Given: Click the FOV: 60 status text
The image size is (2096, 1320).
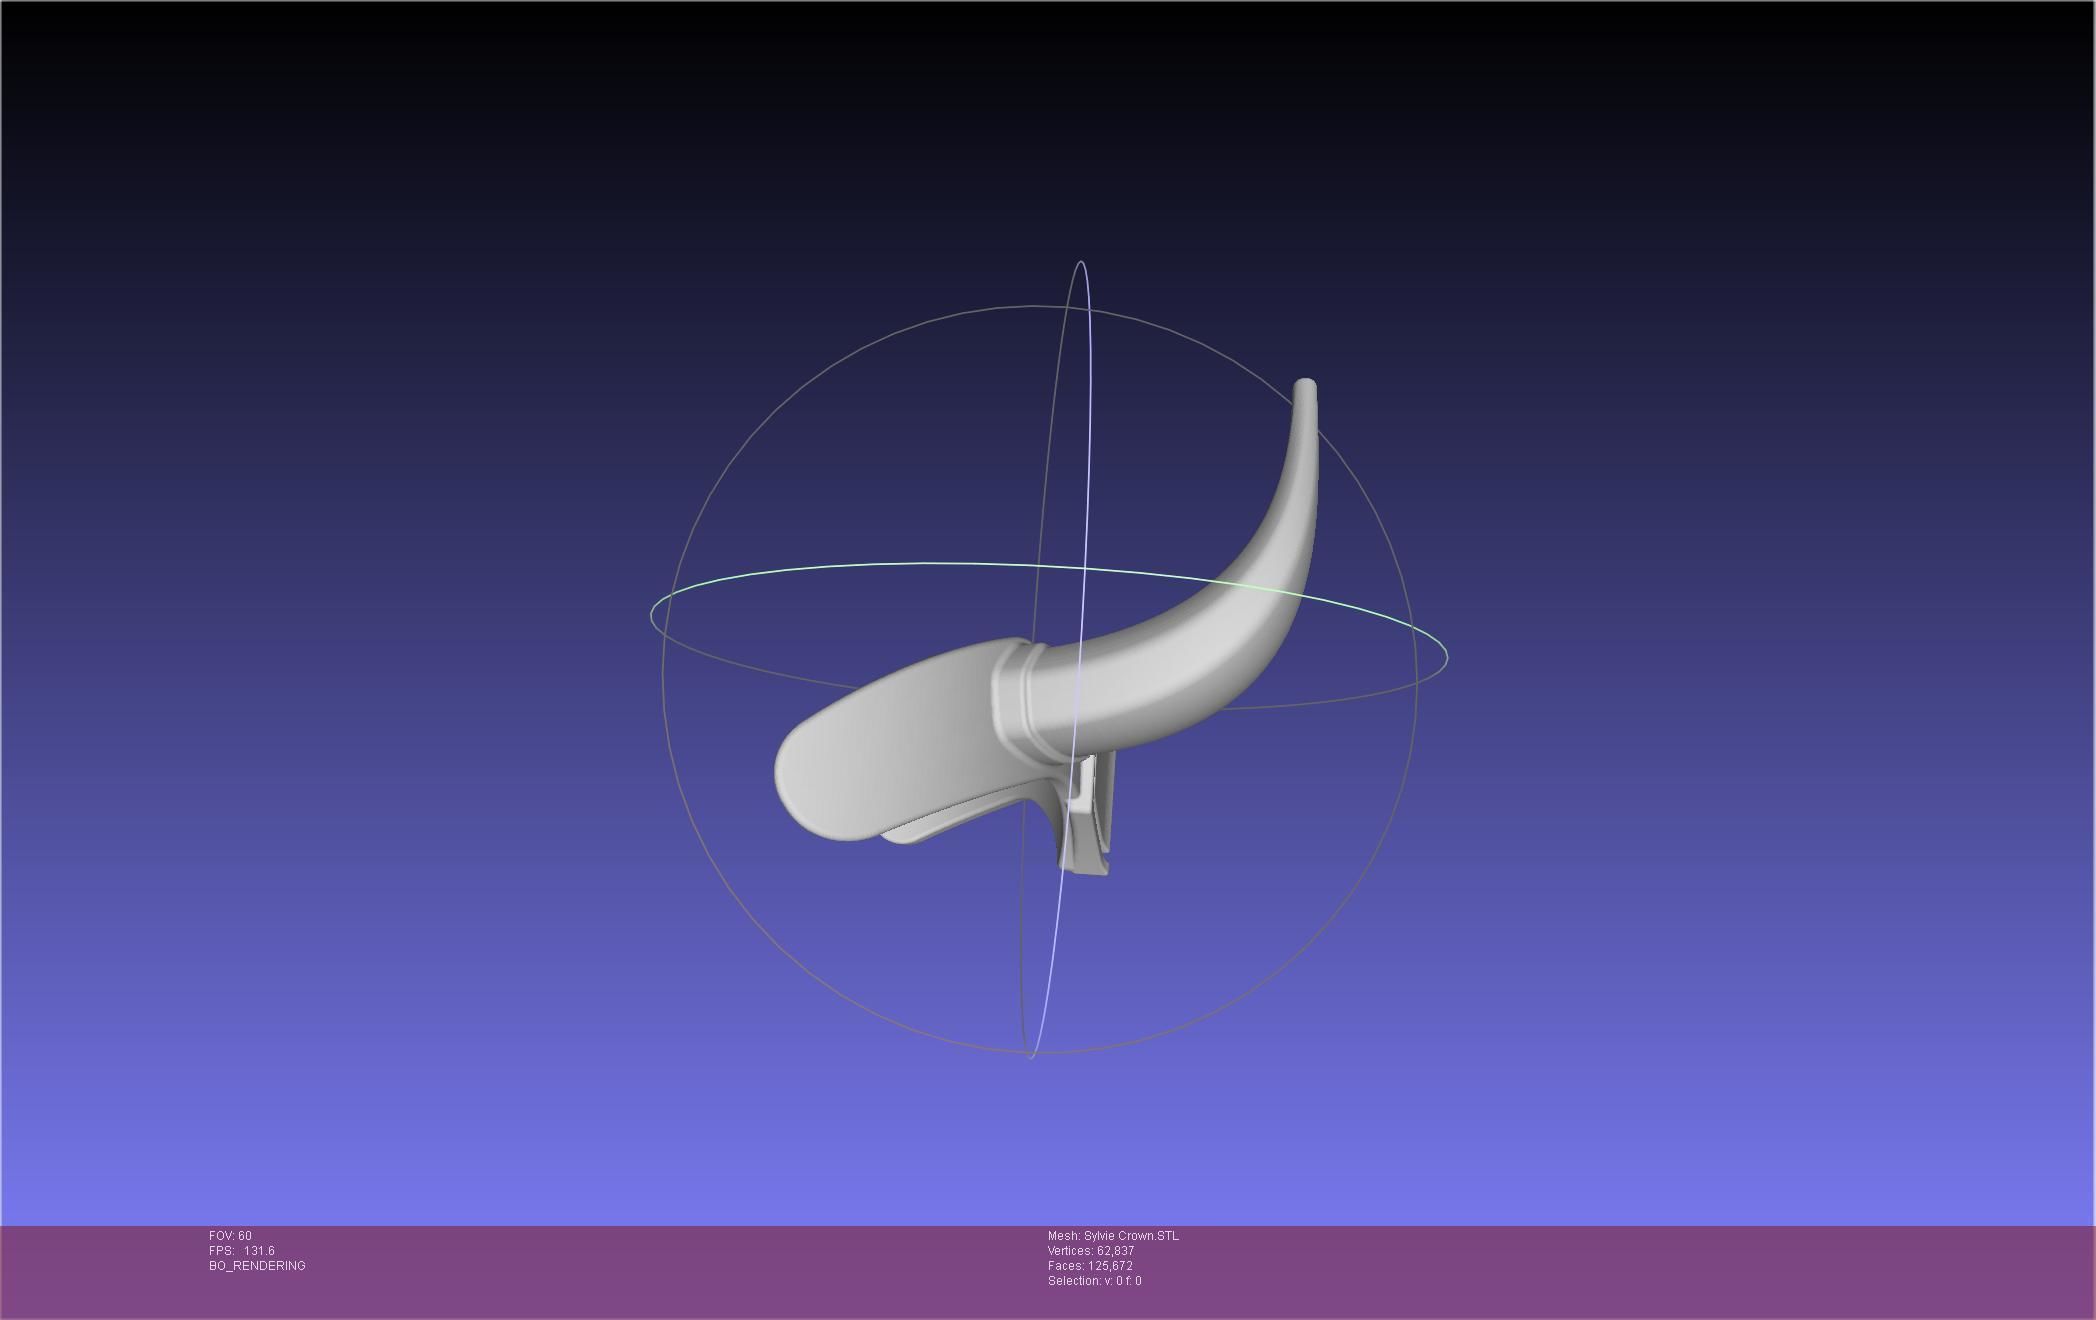Looking at the screenshot, I should 230,1236.
